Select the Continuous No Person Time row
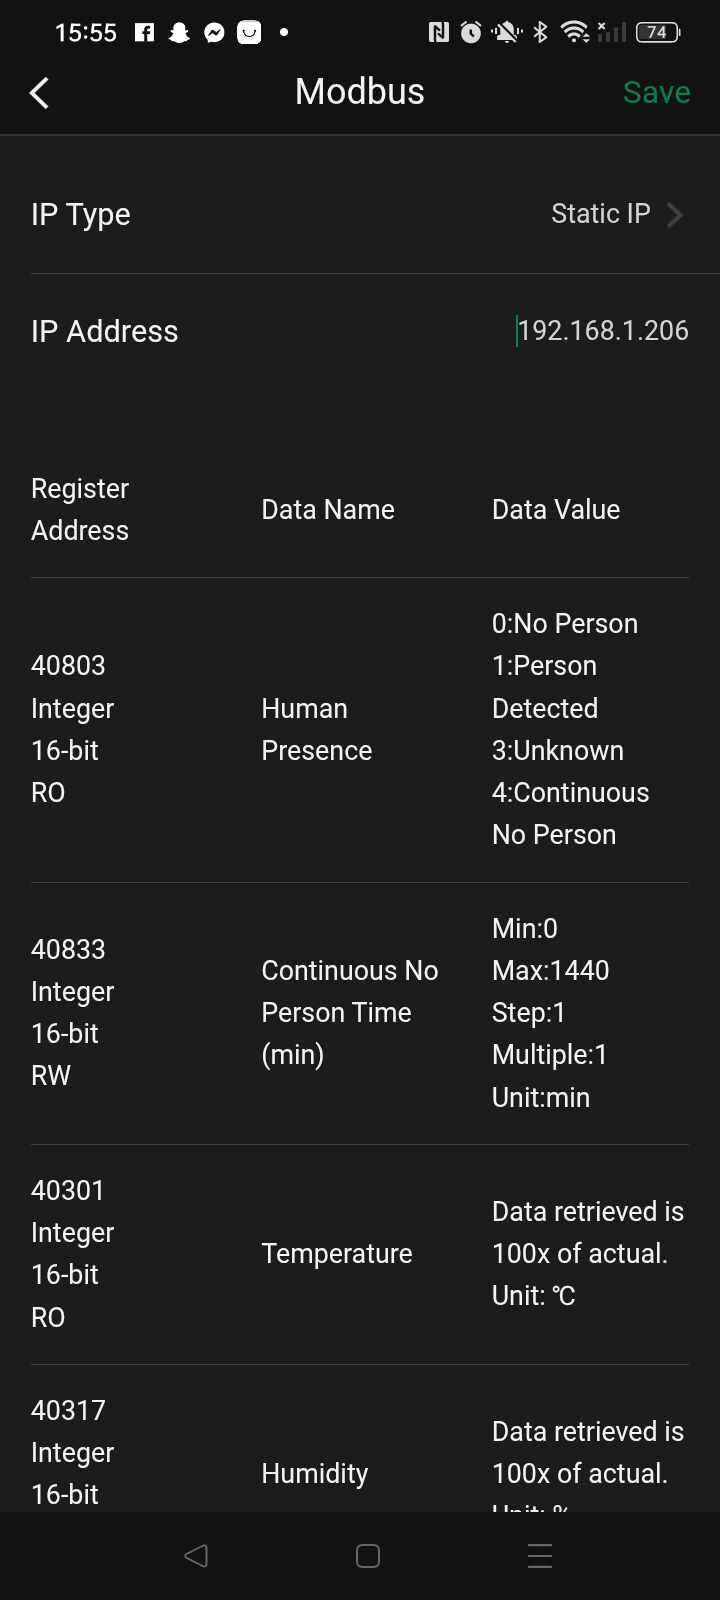 pyautogui.click(x=360, y=1013)
